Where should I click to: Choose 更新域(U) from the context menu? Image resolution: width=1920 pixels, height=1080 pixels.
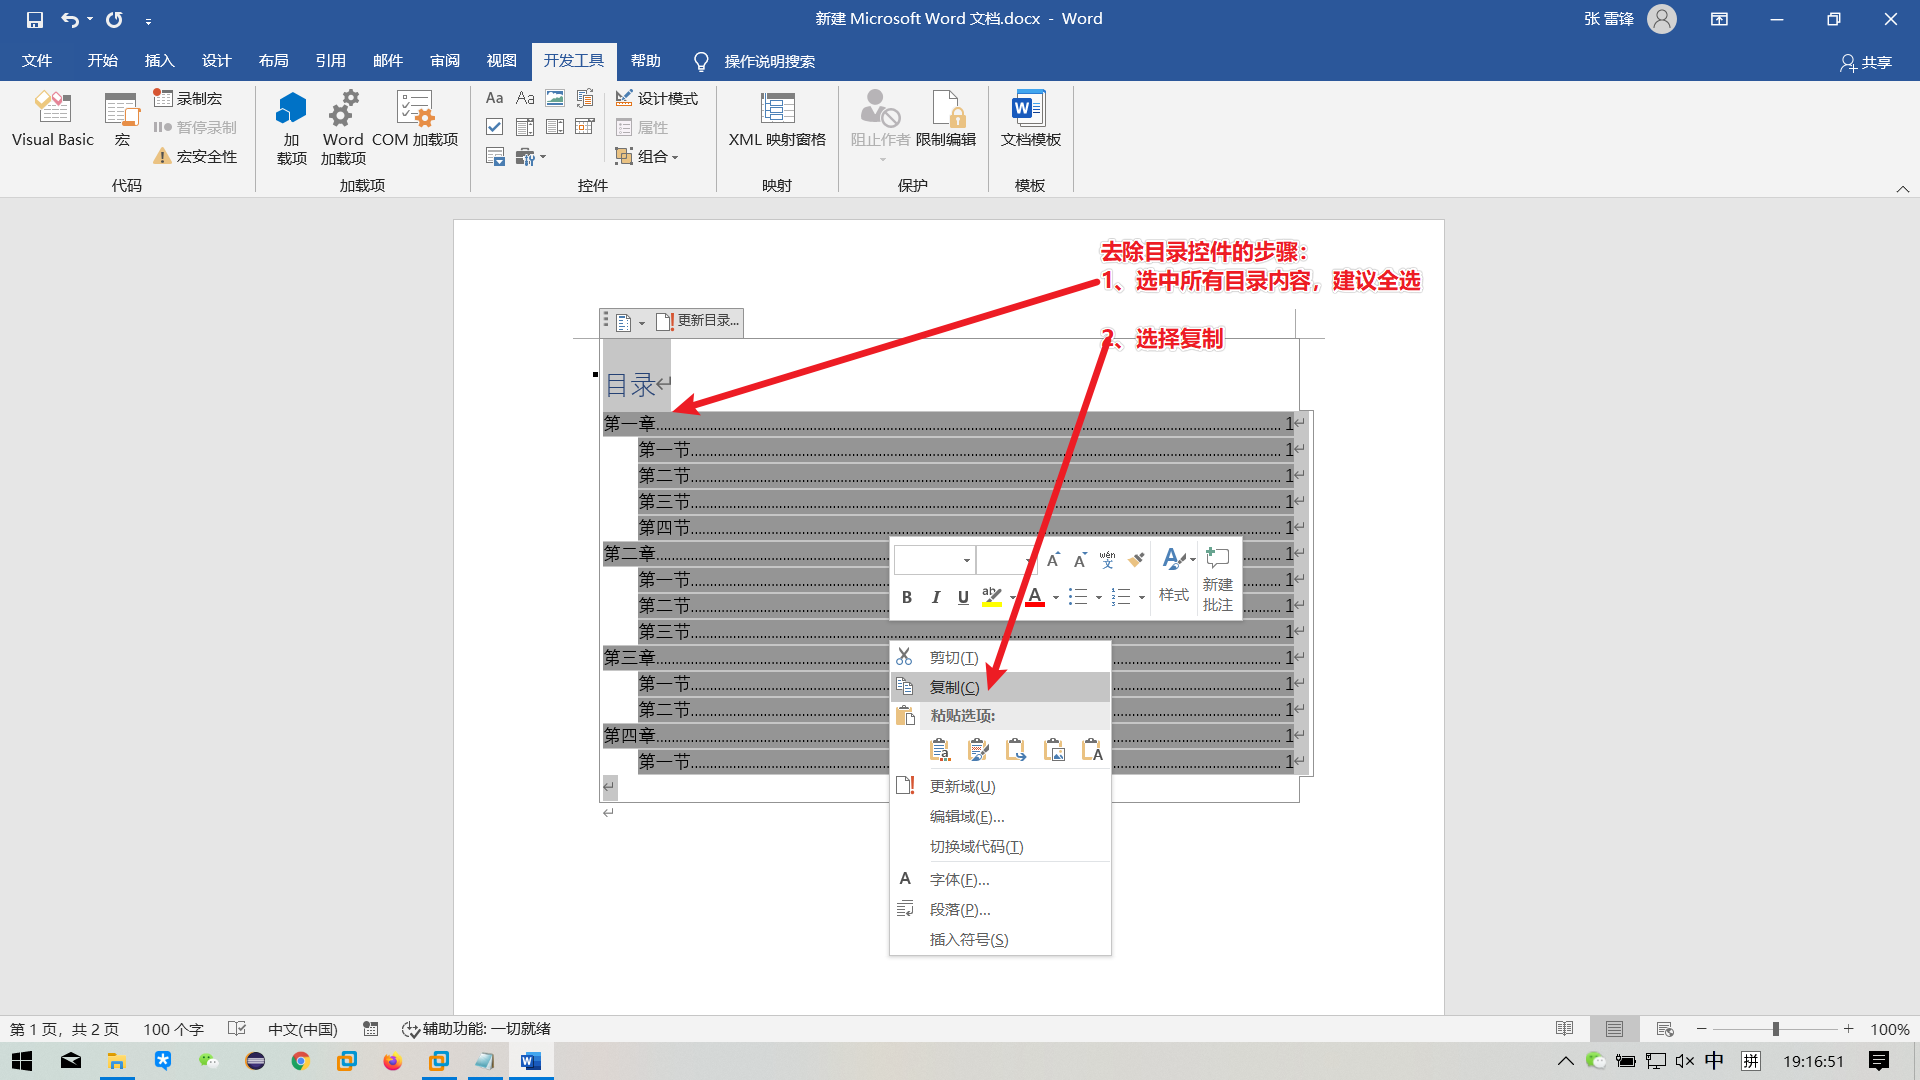(1000, 786)
